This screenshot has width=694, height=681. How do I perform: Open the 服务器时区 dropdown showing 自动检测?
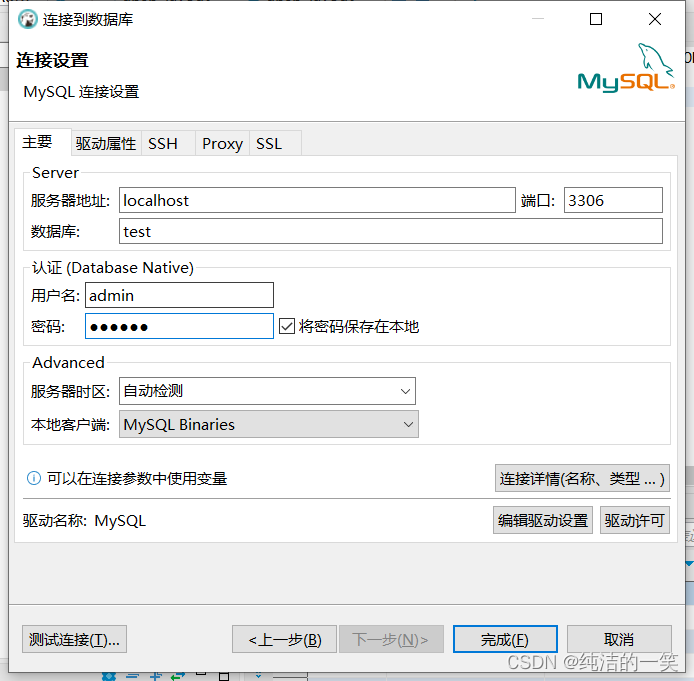tap(267, 391)
